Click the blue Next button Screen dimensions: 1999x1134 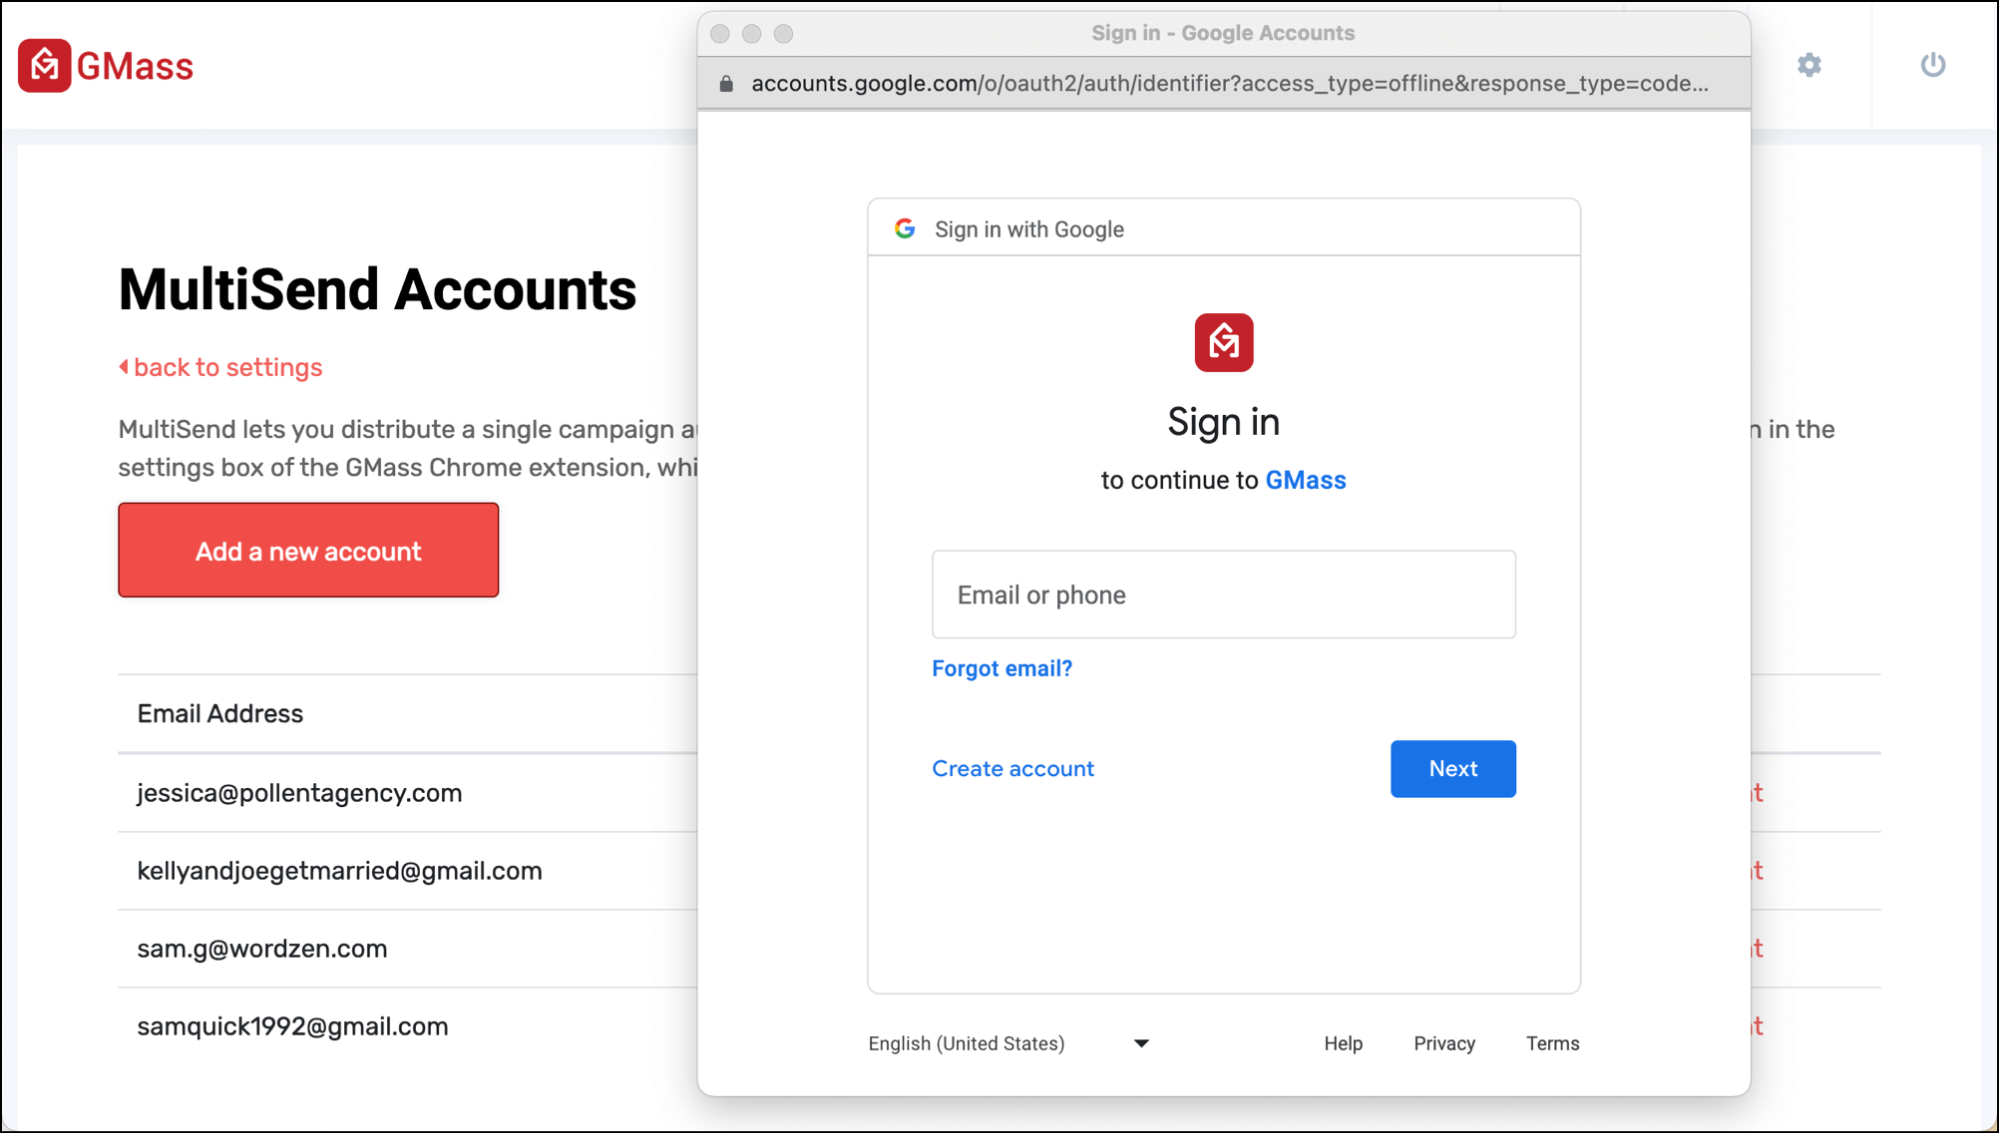click(1453, 768)
